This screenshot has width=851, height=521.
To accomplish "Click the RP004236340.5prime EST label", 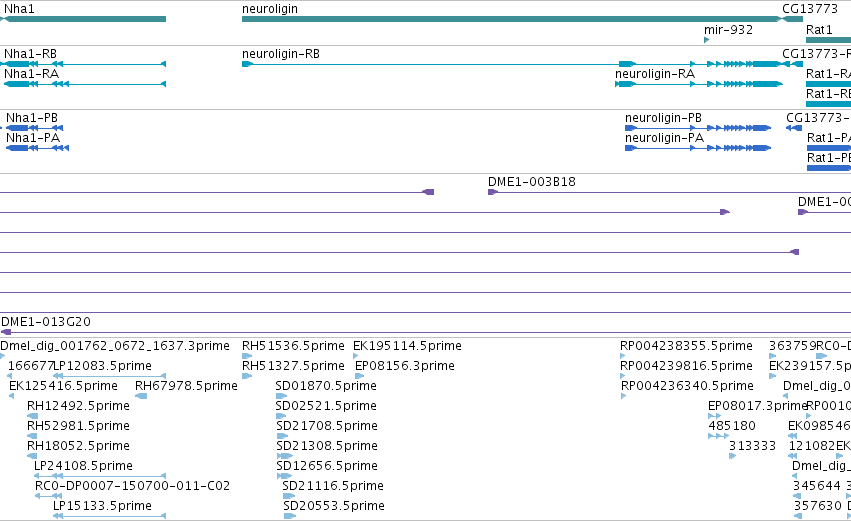I will [x=687, y=386].
